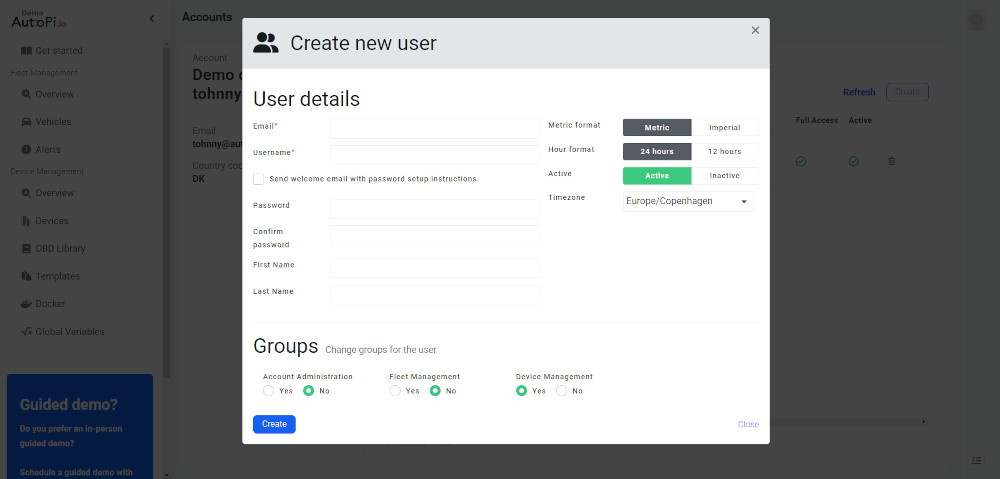This screenshot has height=479, width=1000.
Task: Click the Full Access green check icon
Action: [801, 161]
